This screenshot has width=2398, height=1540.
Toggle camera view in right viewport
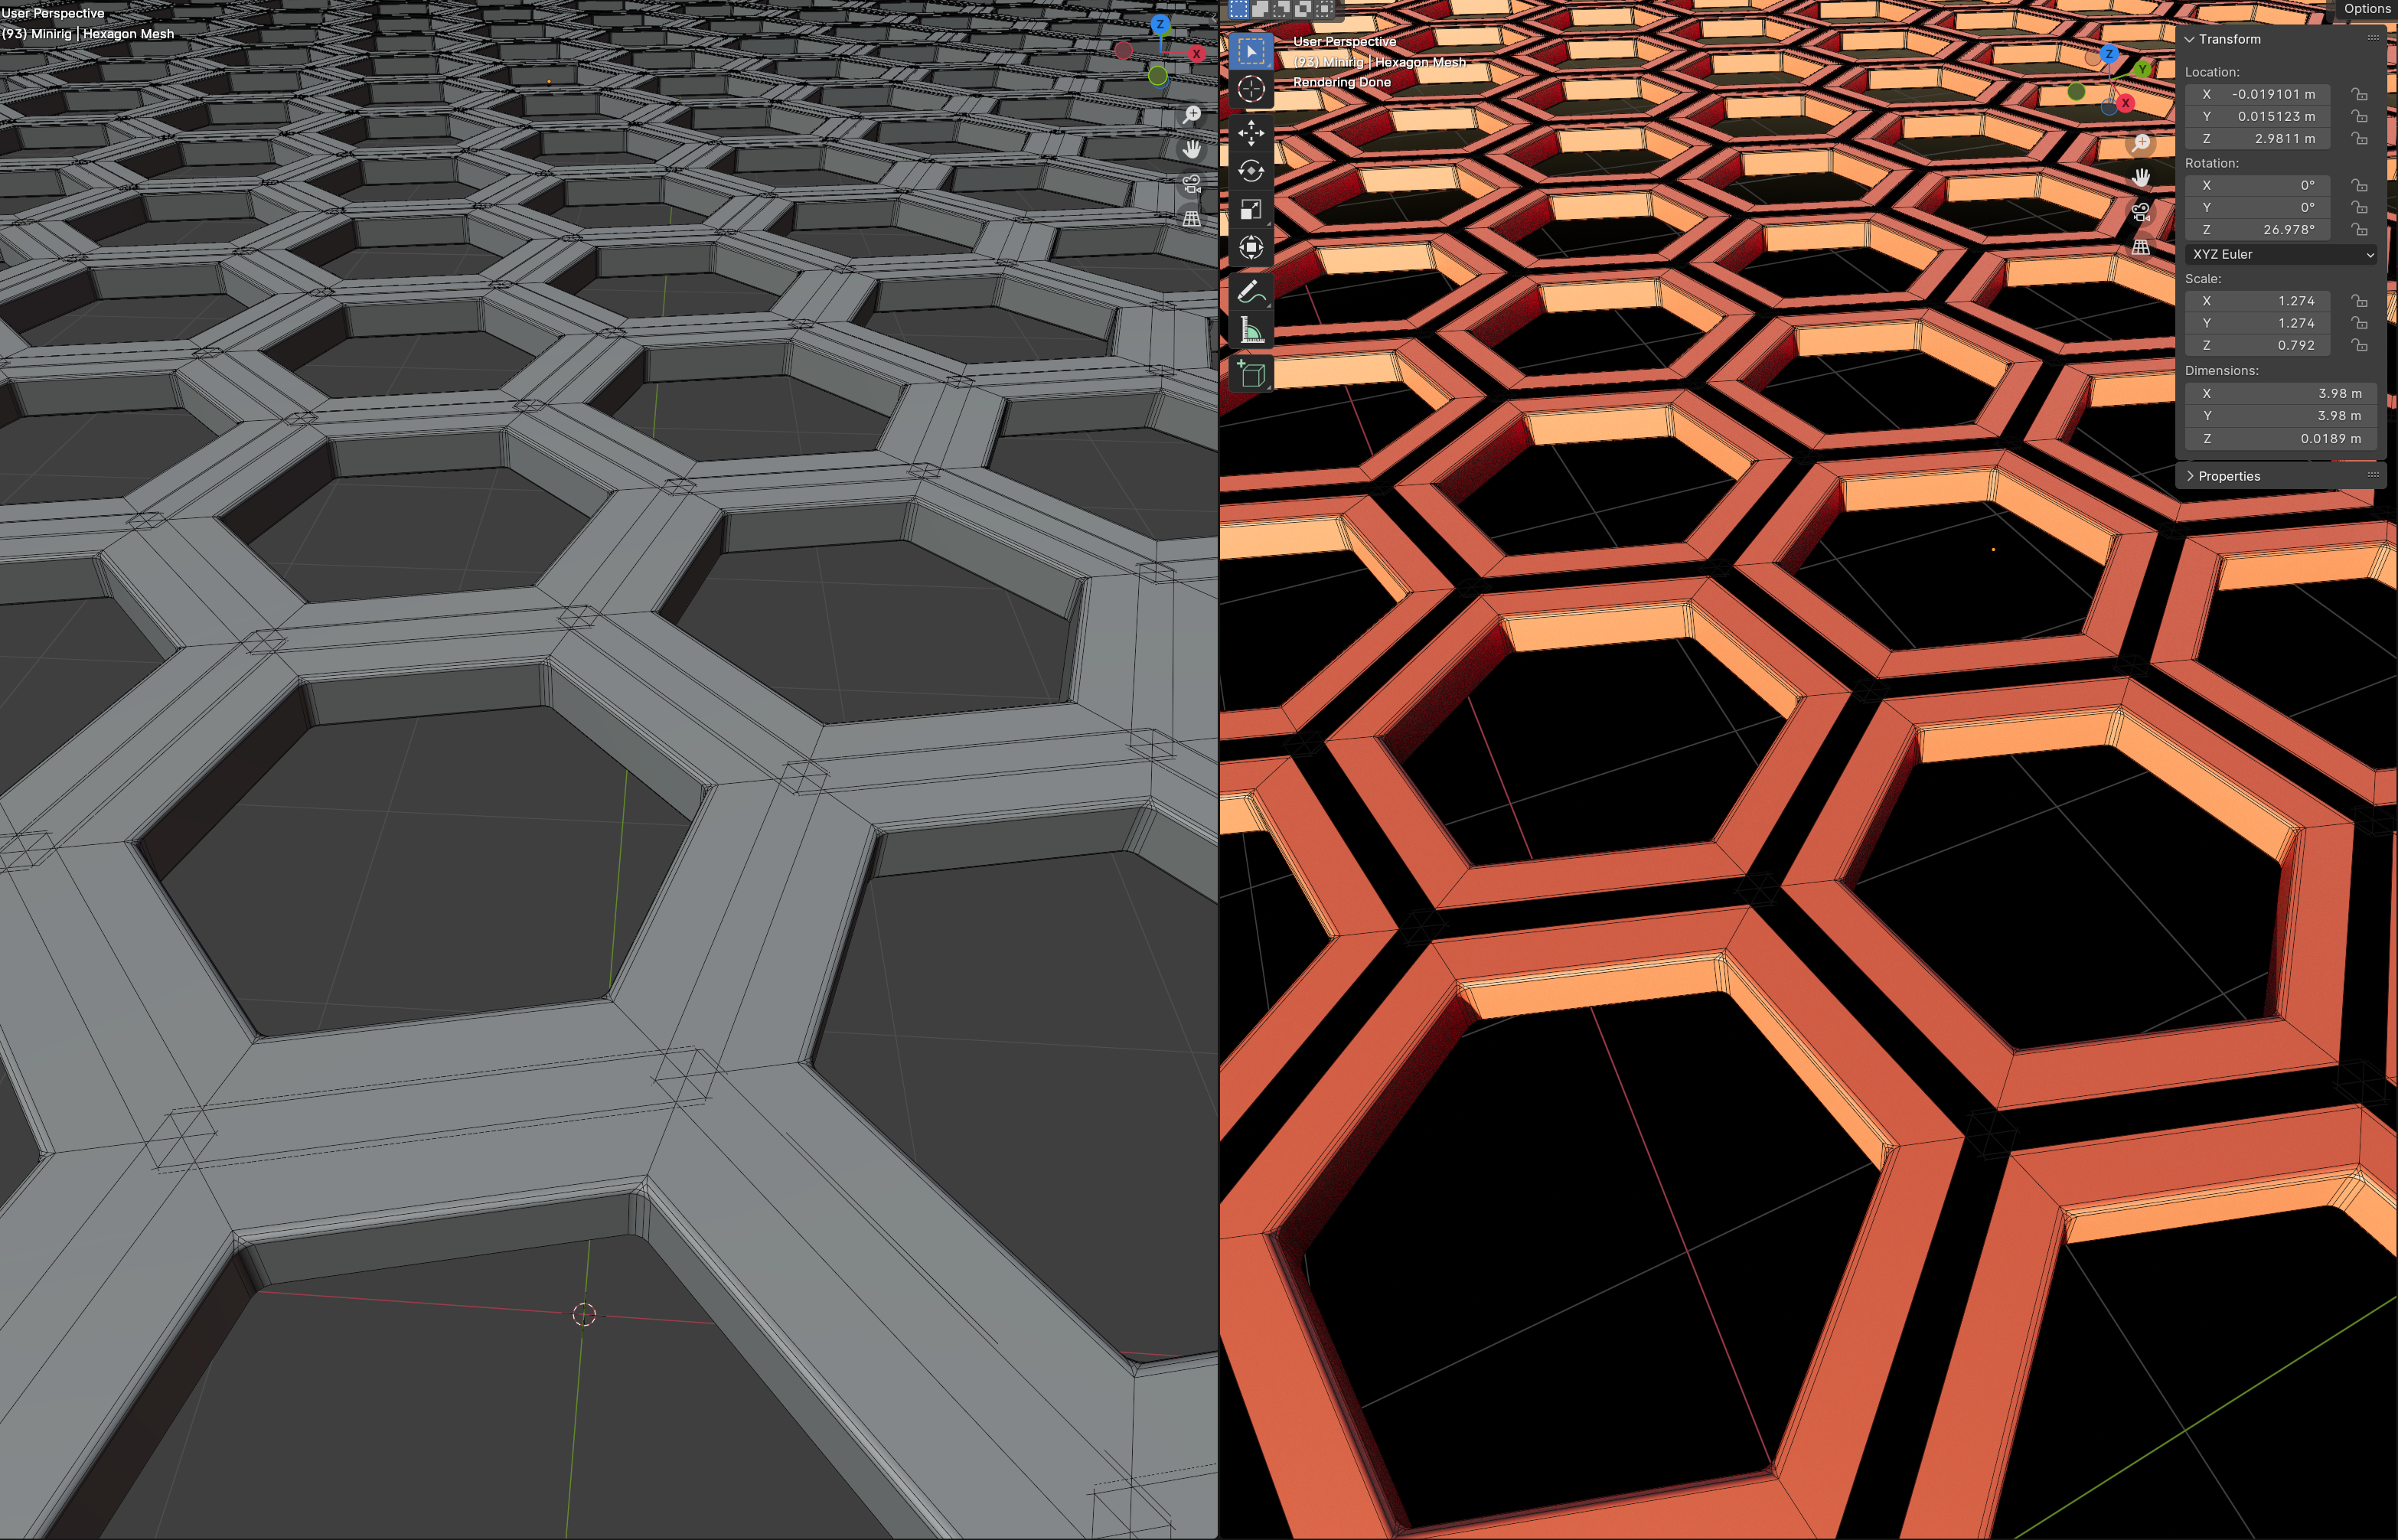(2140, 212)
